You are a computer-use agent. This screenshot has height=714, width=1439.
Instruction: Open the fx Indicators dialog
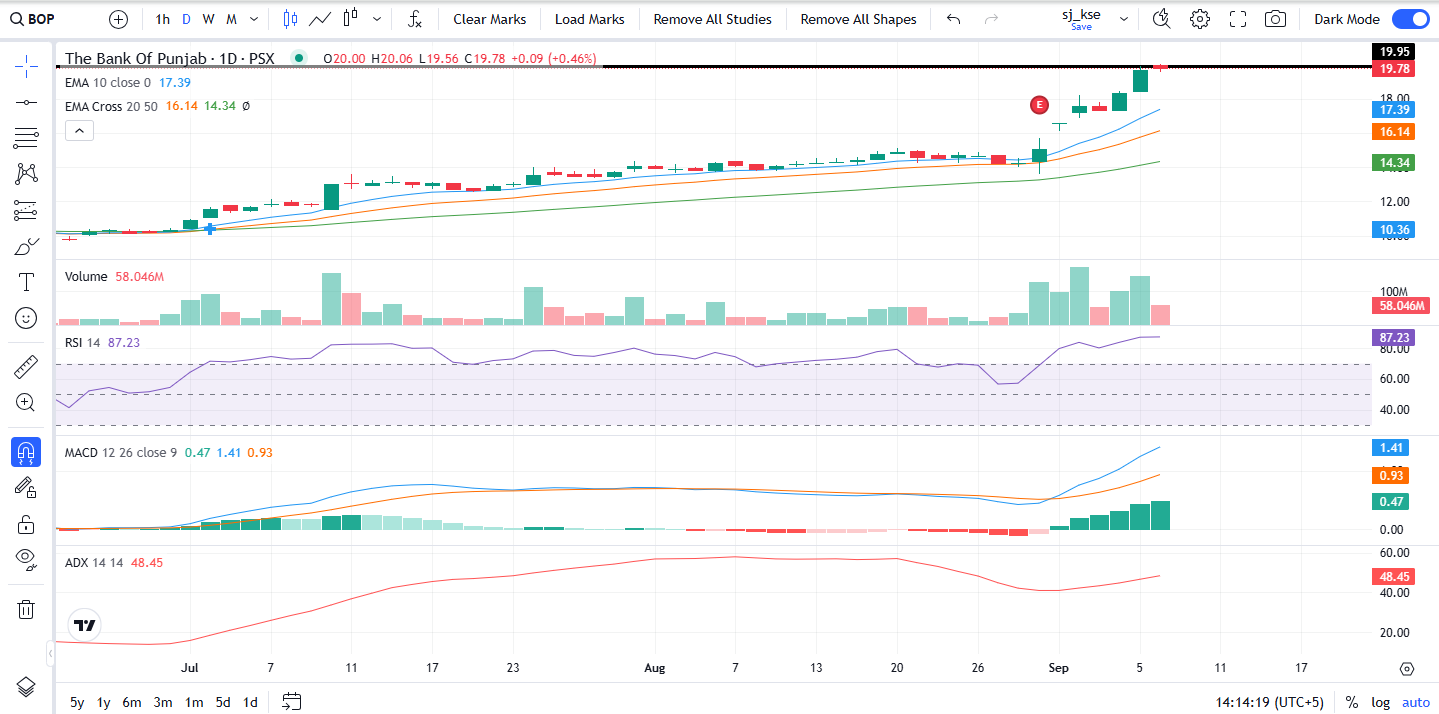coord(415,19)
